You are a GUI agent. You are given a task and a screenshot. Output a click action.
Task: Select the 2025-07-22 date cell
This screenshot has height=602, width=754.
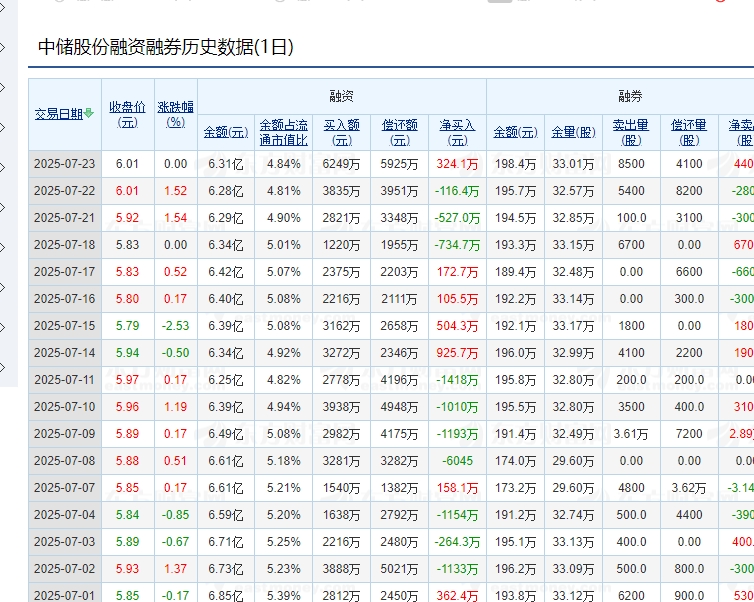pos(64,191)
